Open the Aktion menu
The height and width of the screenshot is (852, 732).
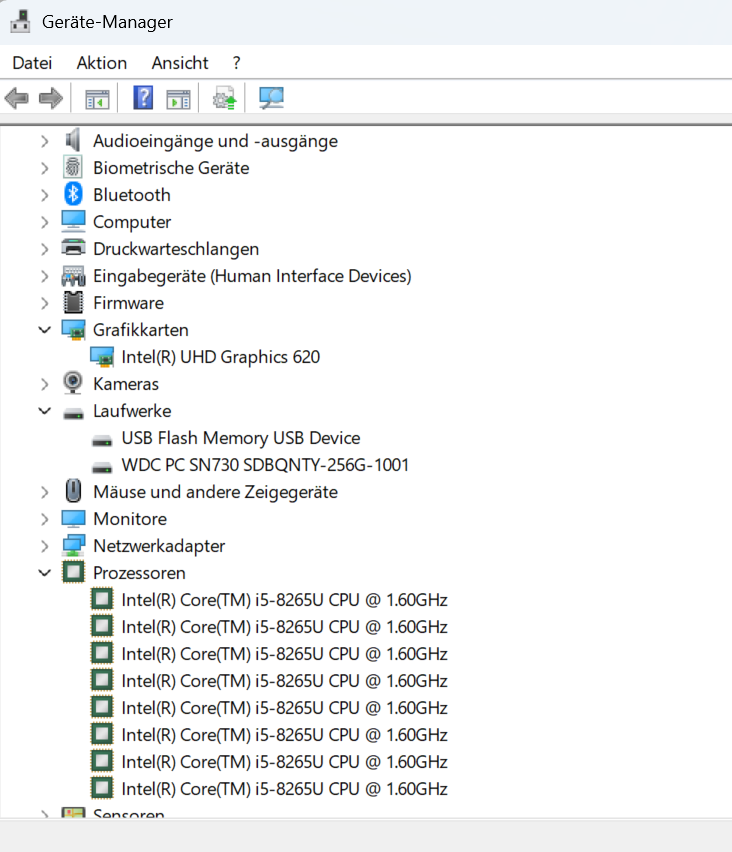pos(102,63)
